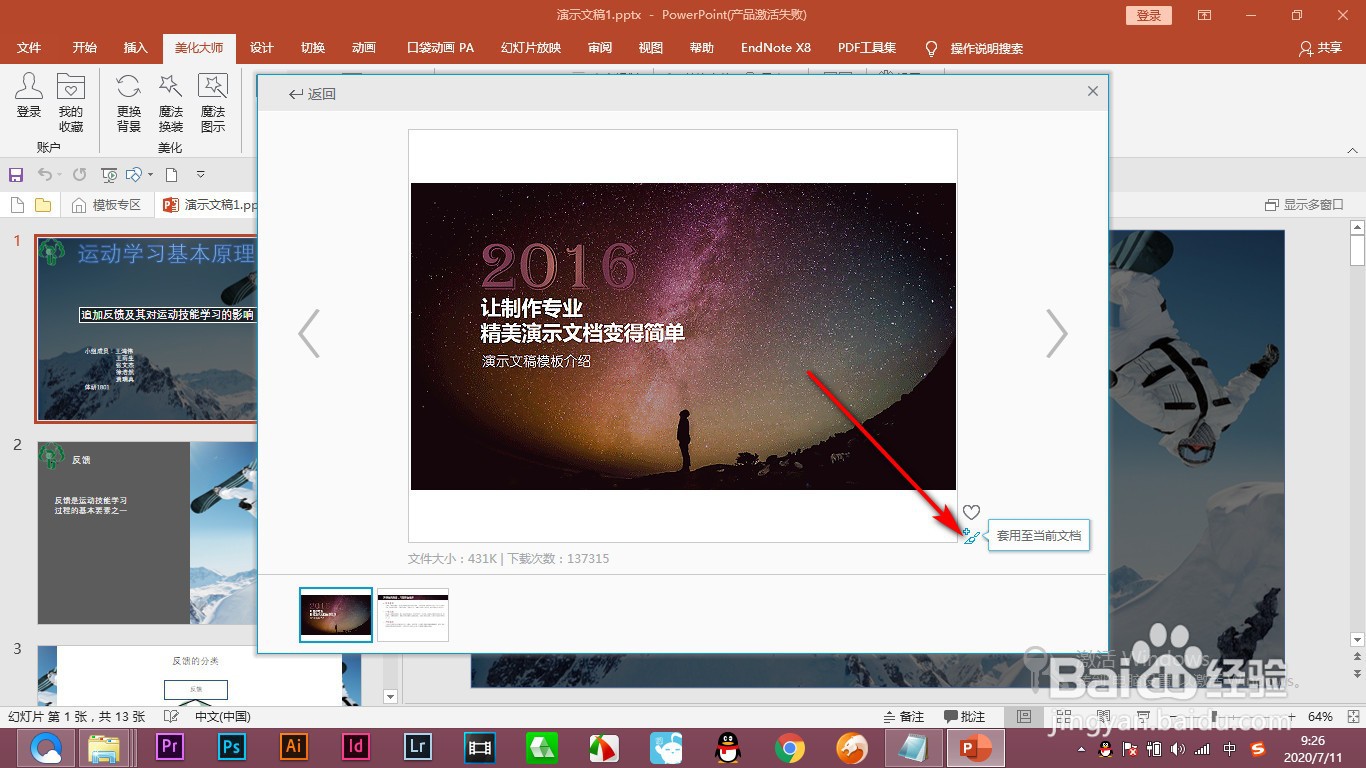Apply template via 套用至当前文档 icon
Screen dimensions: 1366x768
pos(971,536)
